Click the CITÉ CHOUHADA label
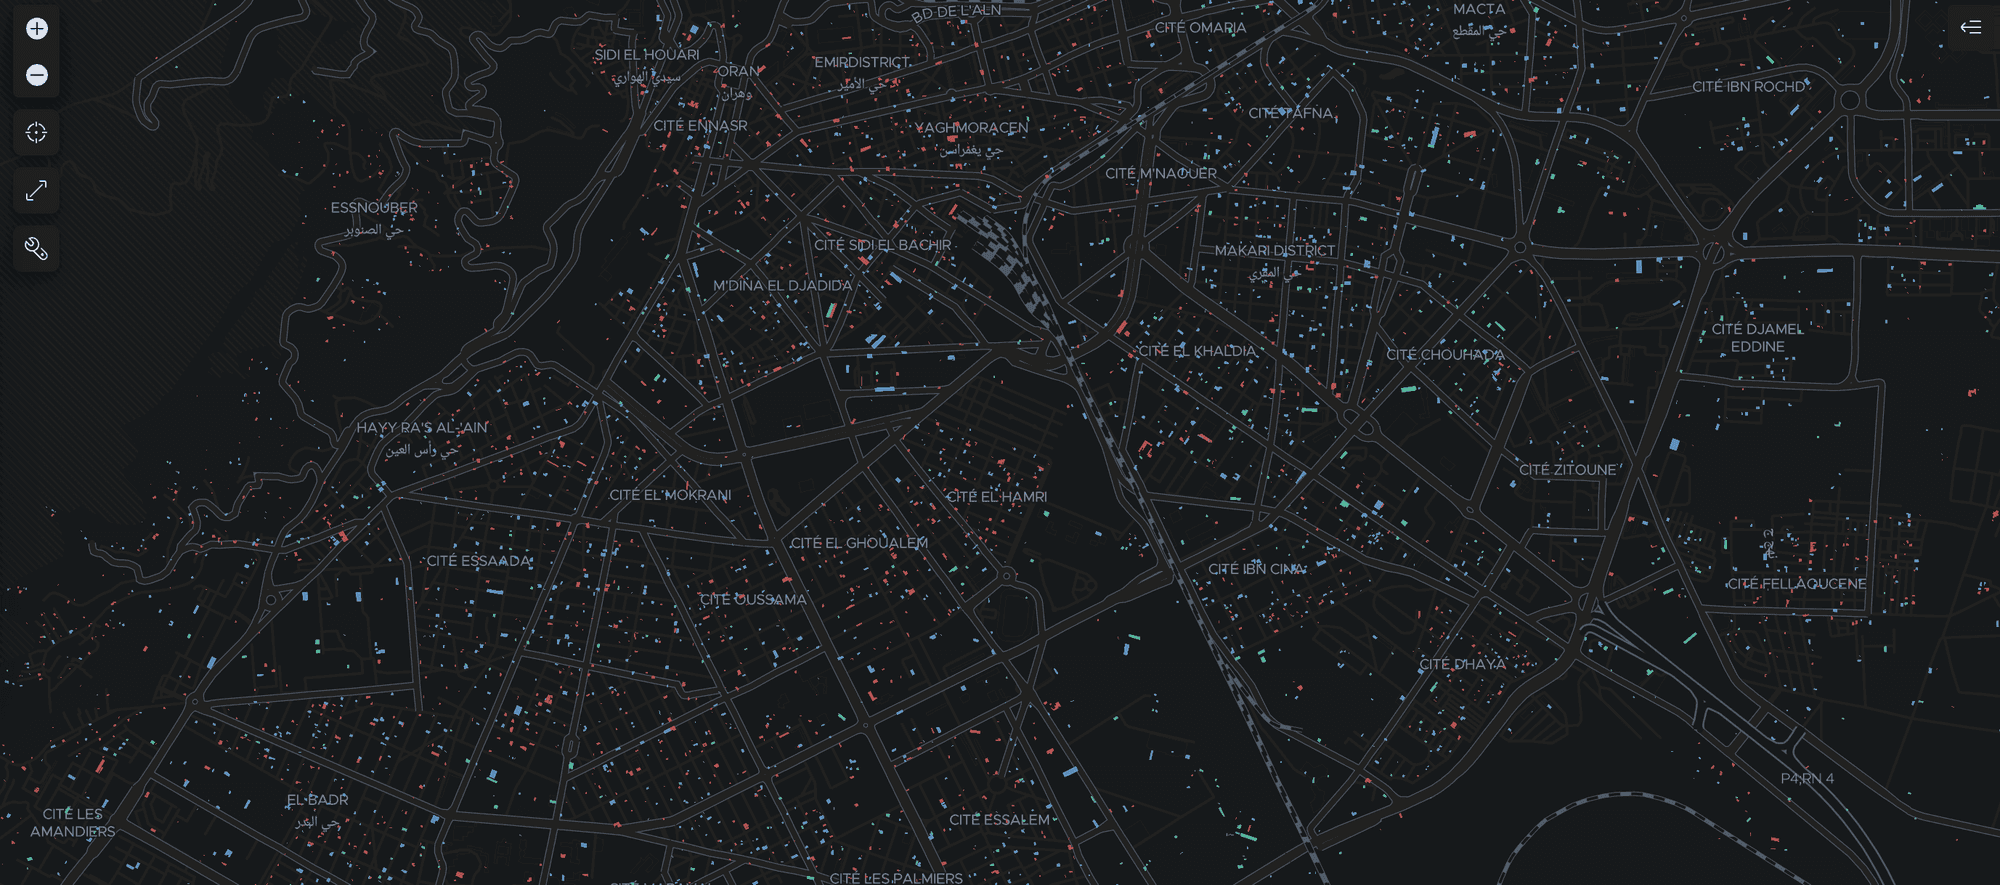 (1445, 355)
